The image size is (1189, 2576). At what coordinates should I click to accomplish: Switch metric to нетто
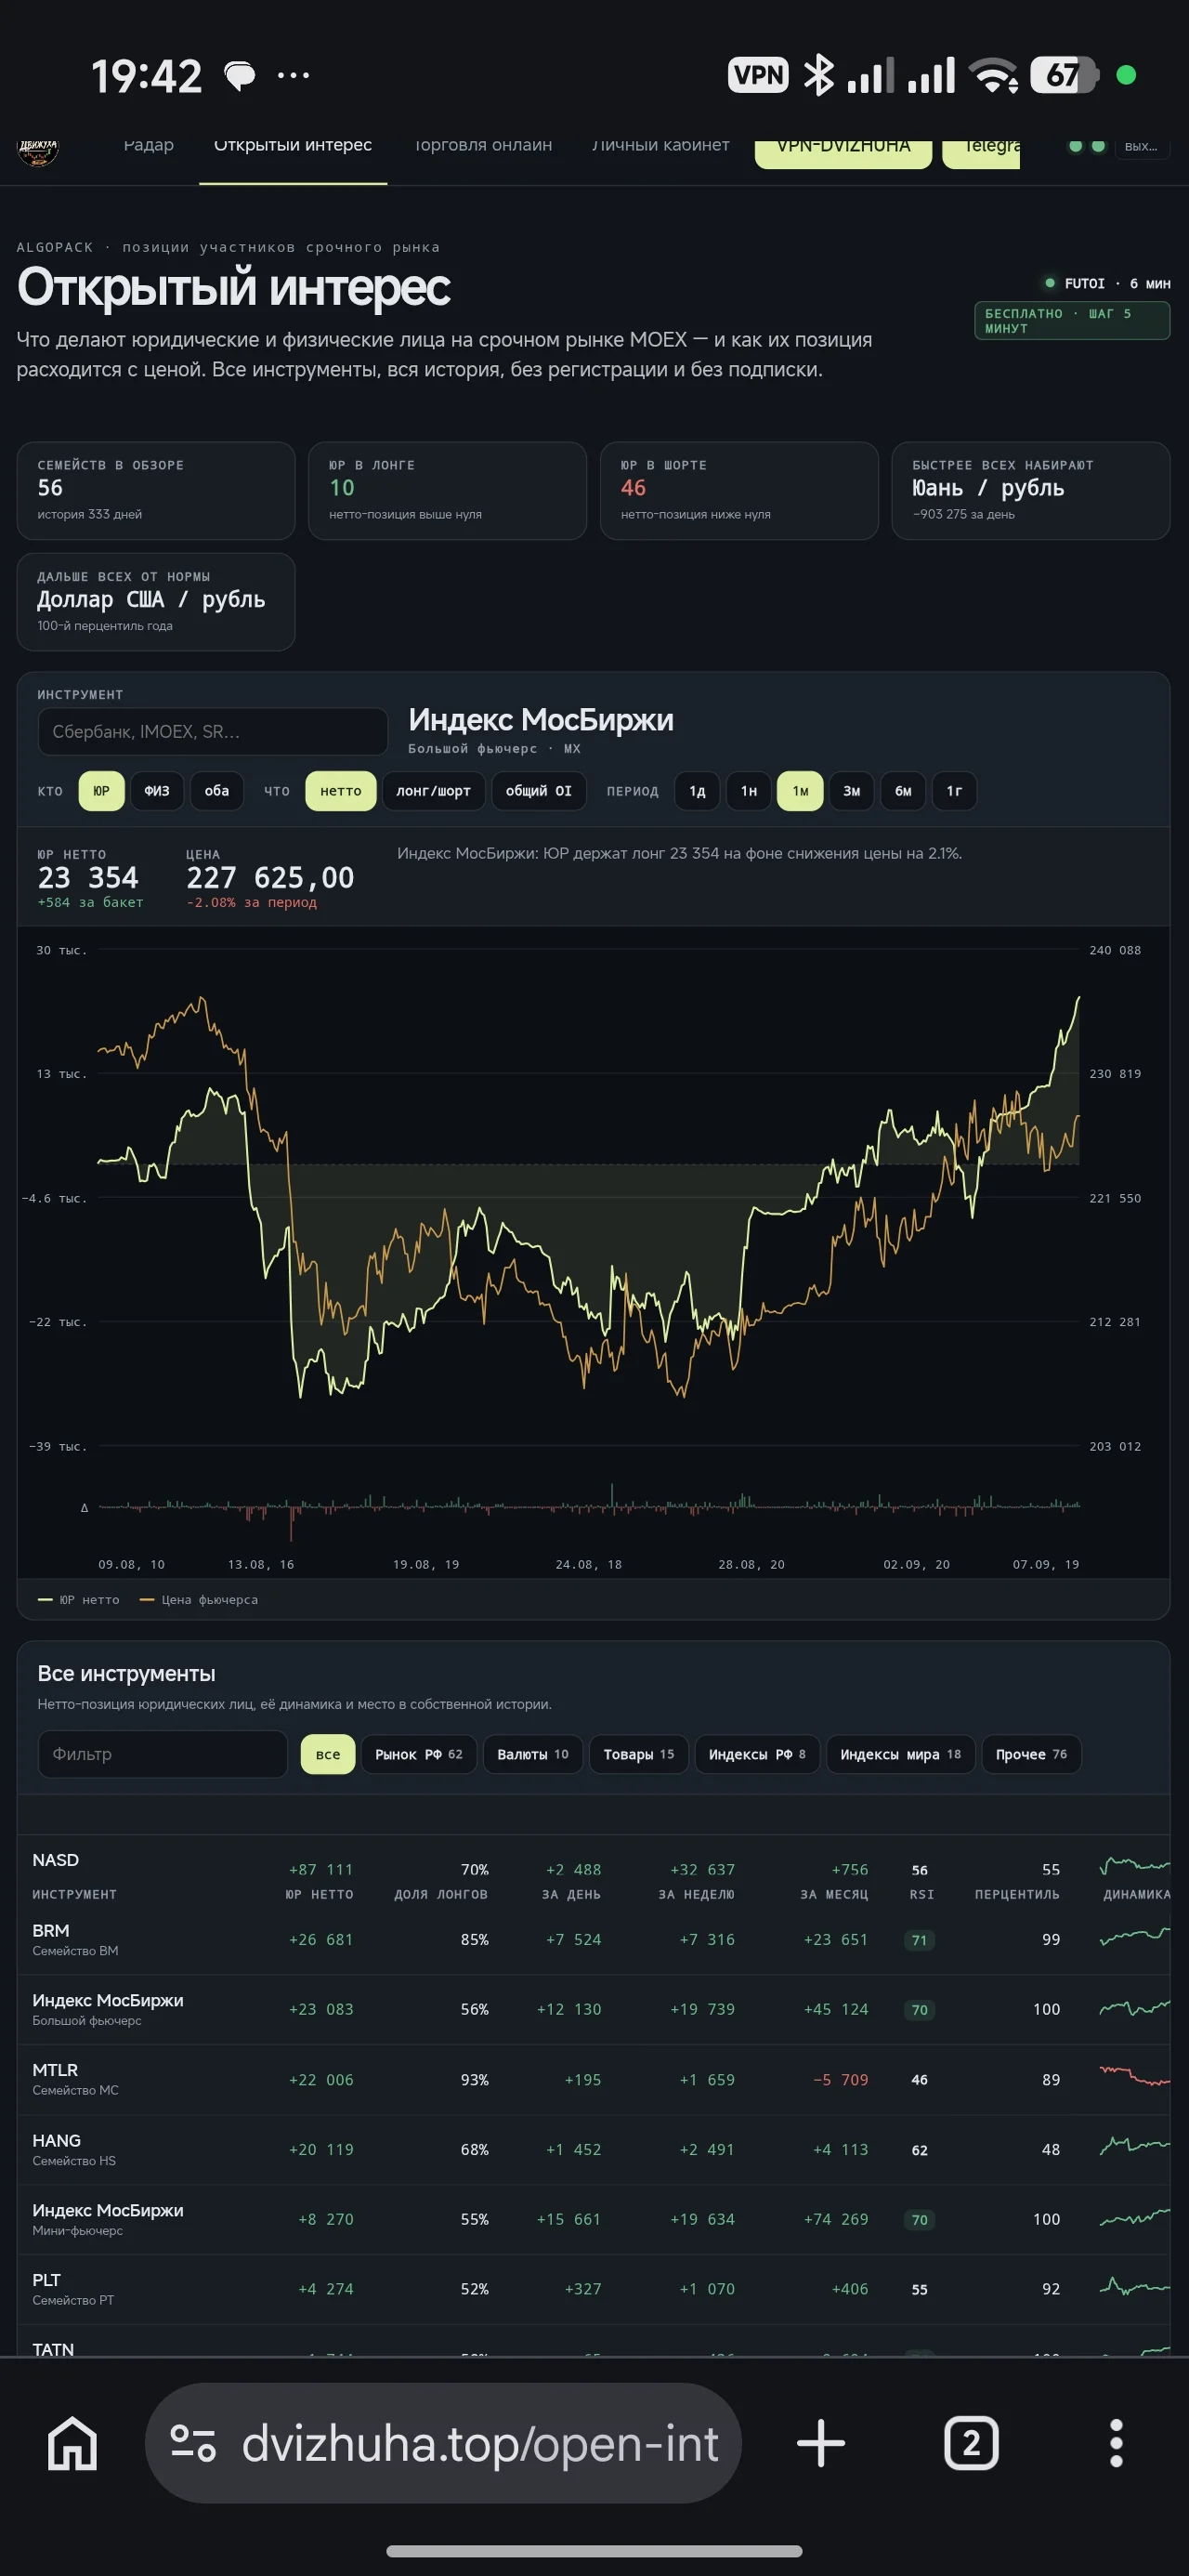pos(341,791)
